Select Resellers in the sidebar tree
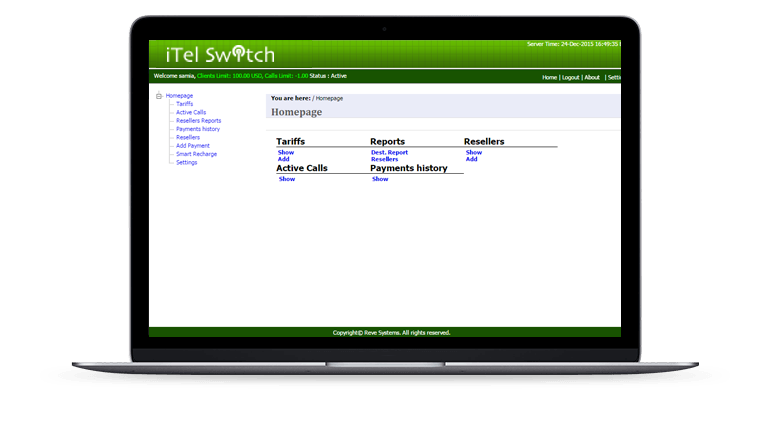Image resolution: width=771 pixels, height=434 pixels. pos(187,137)
